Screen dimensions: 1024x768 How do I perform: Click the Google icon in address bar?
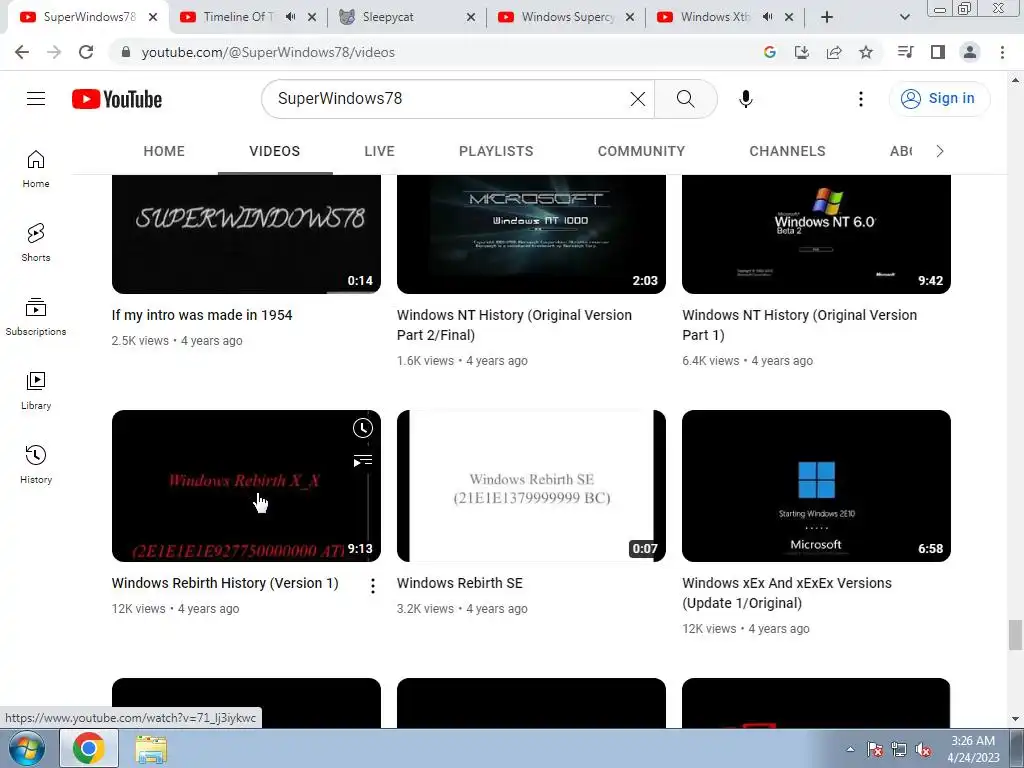click(x=770, y=52)
